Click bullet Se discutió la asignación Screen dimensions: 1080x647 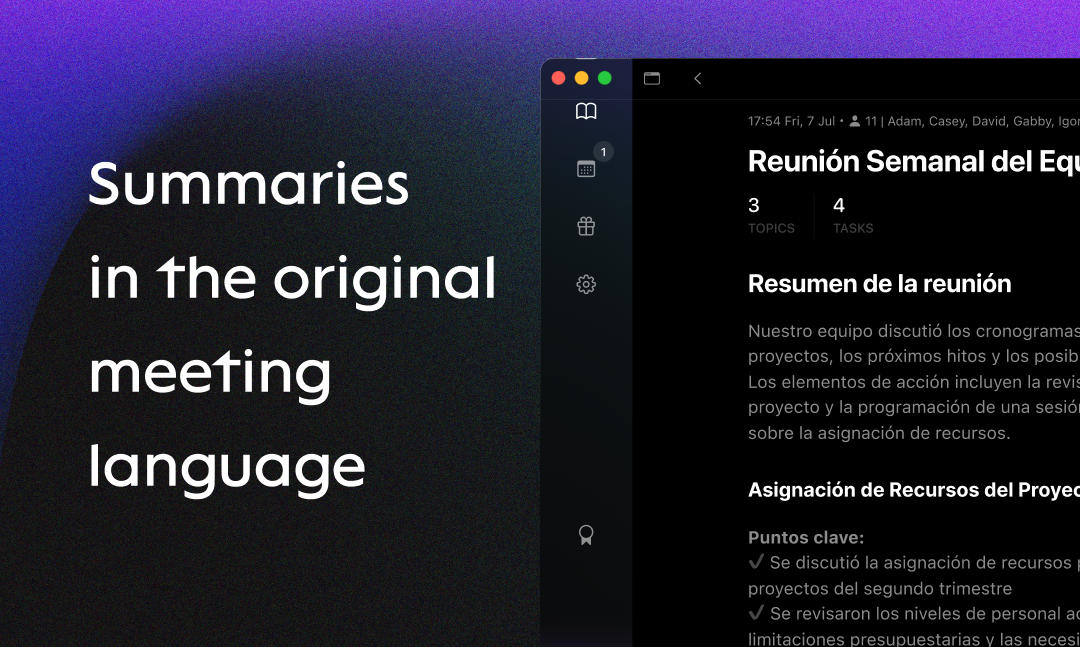click(x=914, y=575)
